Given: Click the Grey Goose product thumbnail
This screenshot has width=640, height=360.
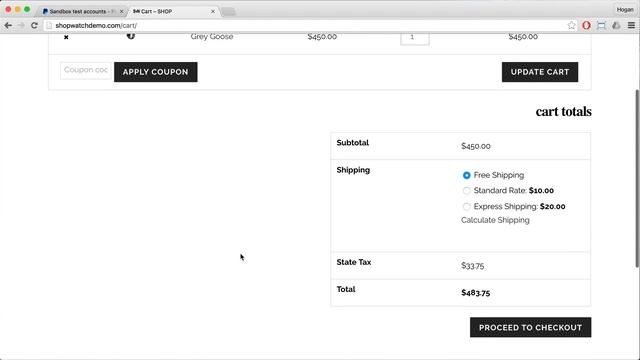Looking at the screenshot, I should pyautogui.click(x=131, y=36).
